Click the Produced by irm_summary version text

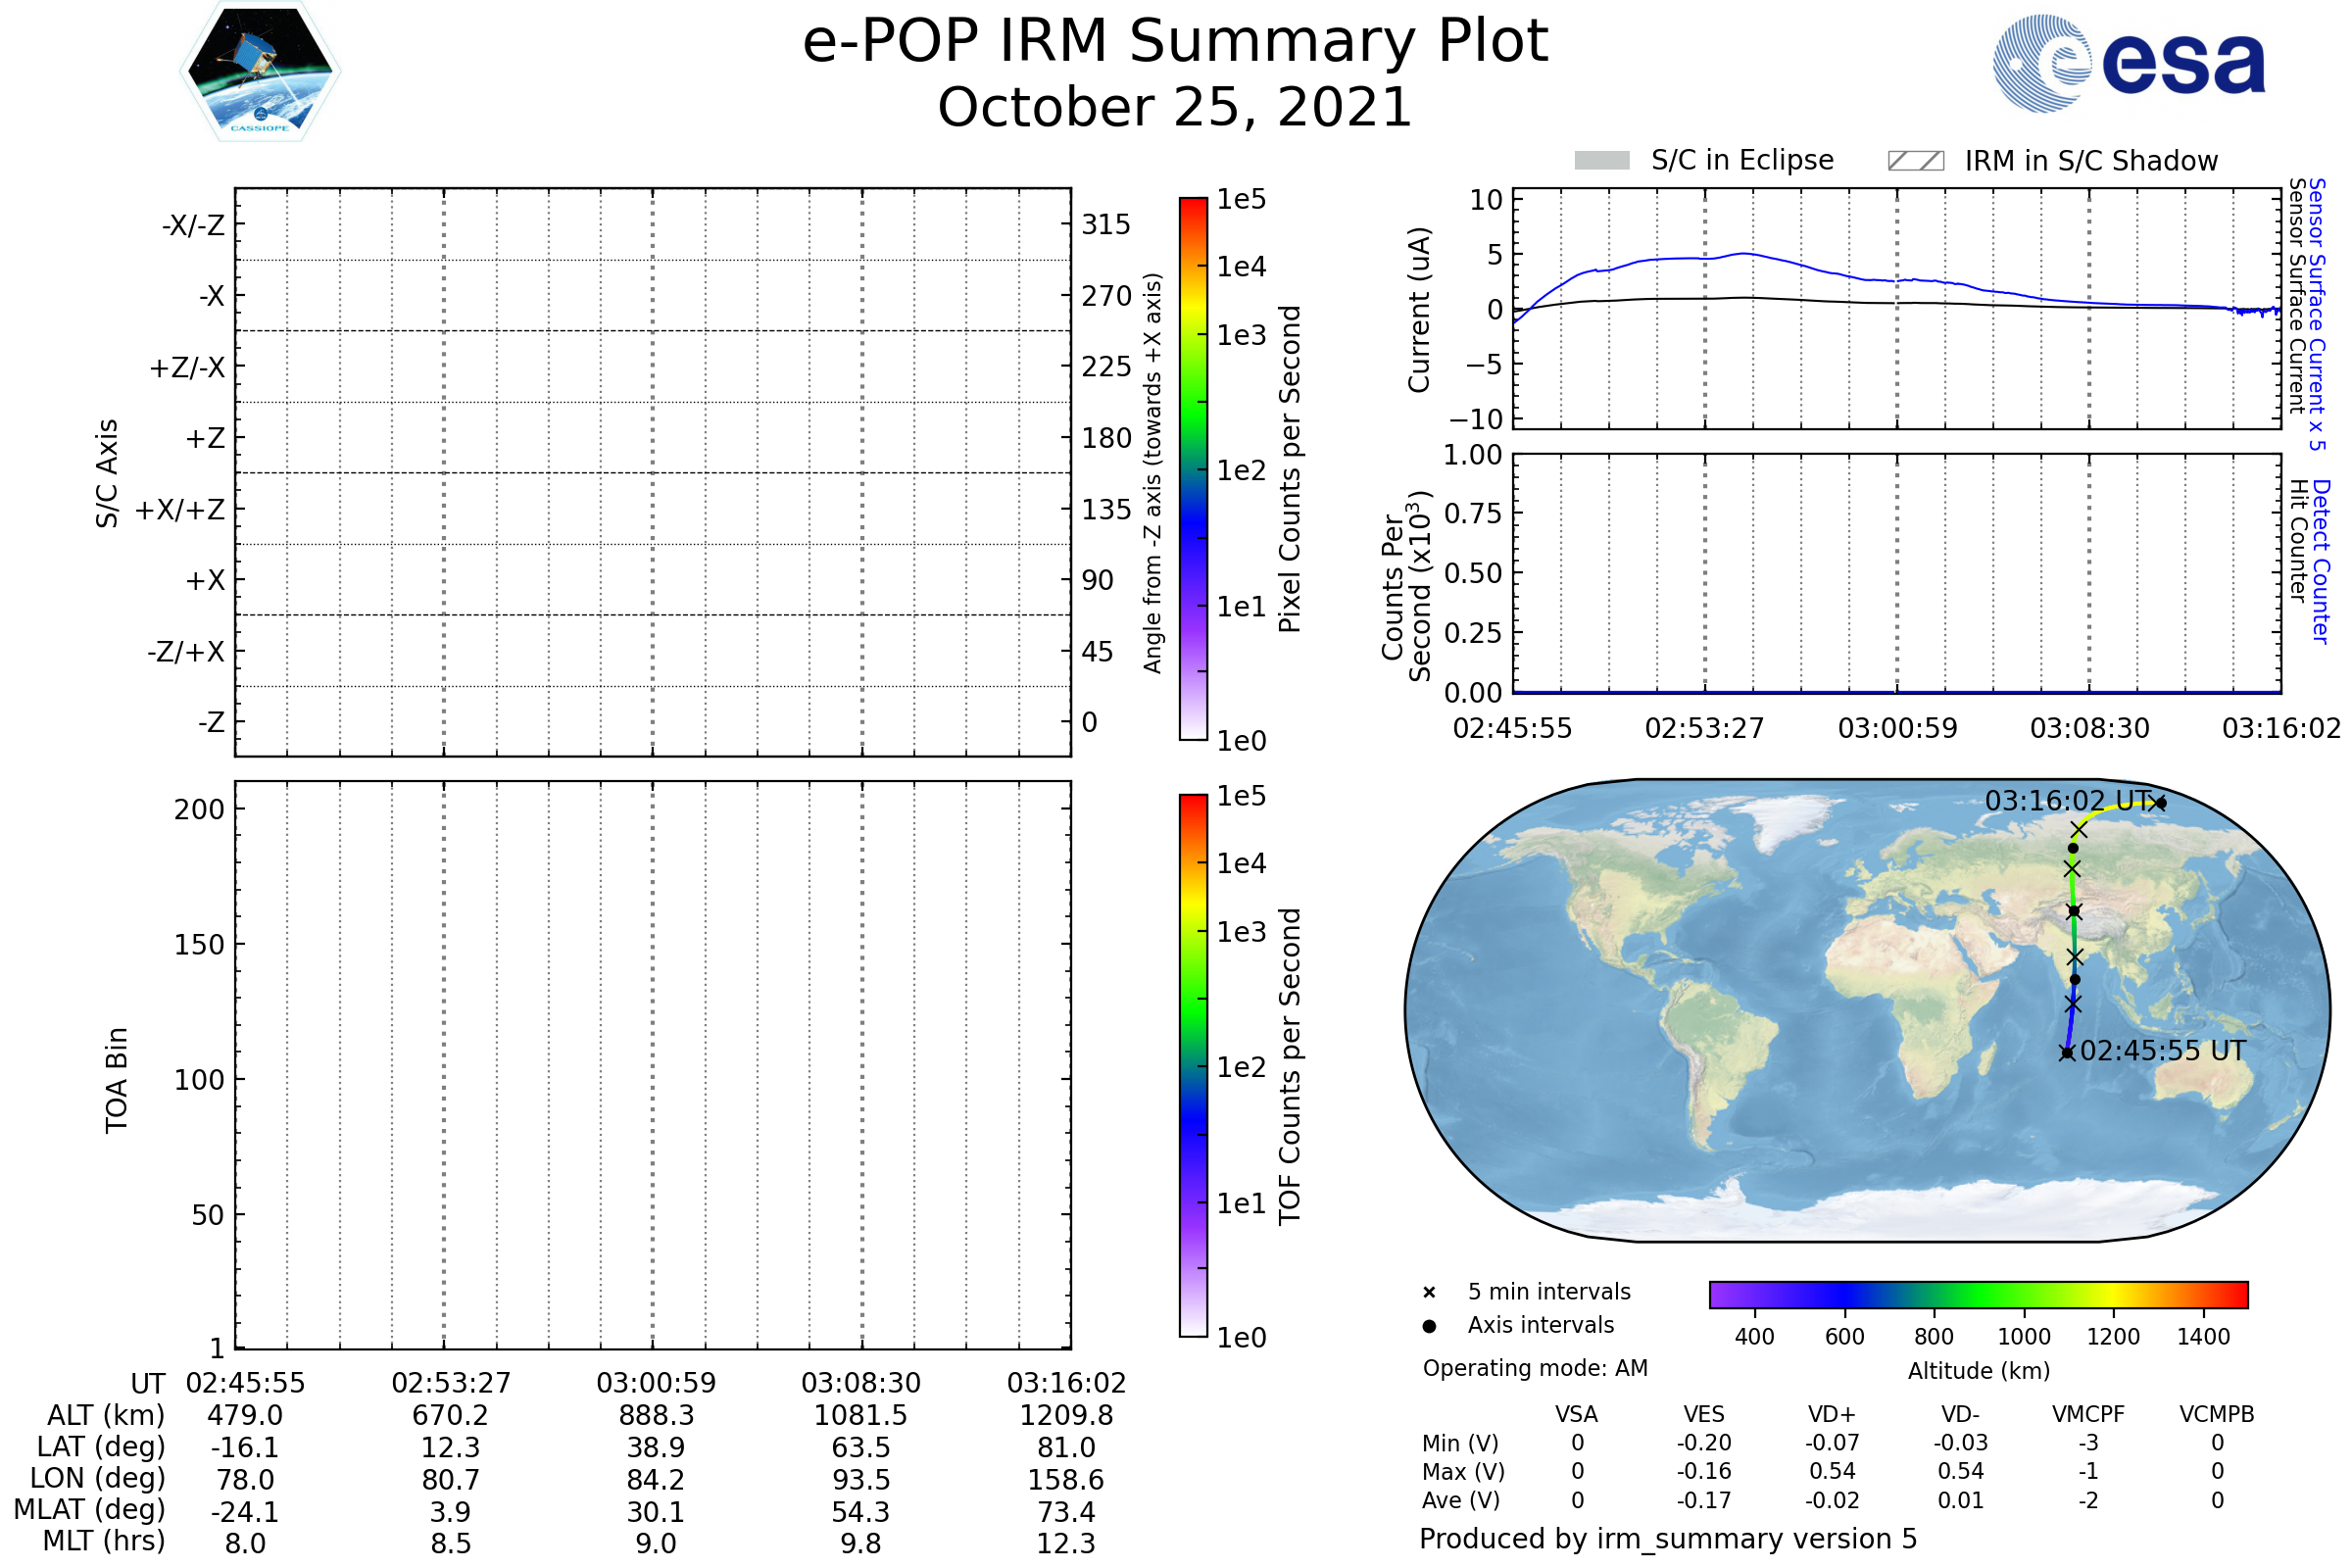1668,1539
